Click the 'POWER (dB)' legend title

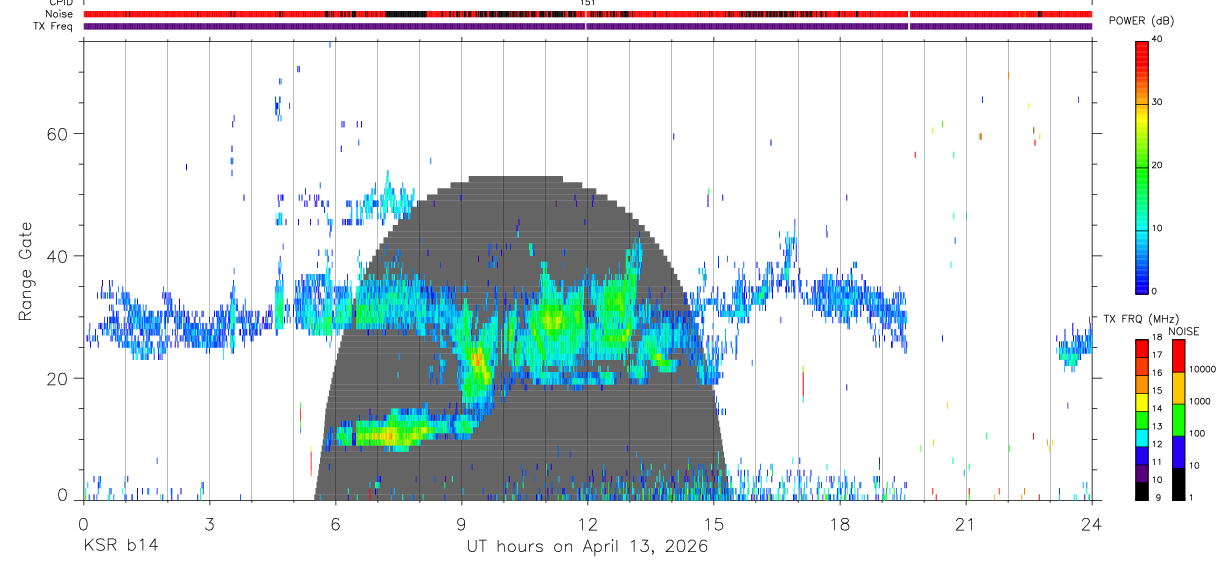[1144, 21]
